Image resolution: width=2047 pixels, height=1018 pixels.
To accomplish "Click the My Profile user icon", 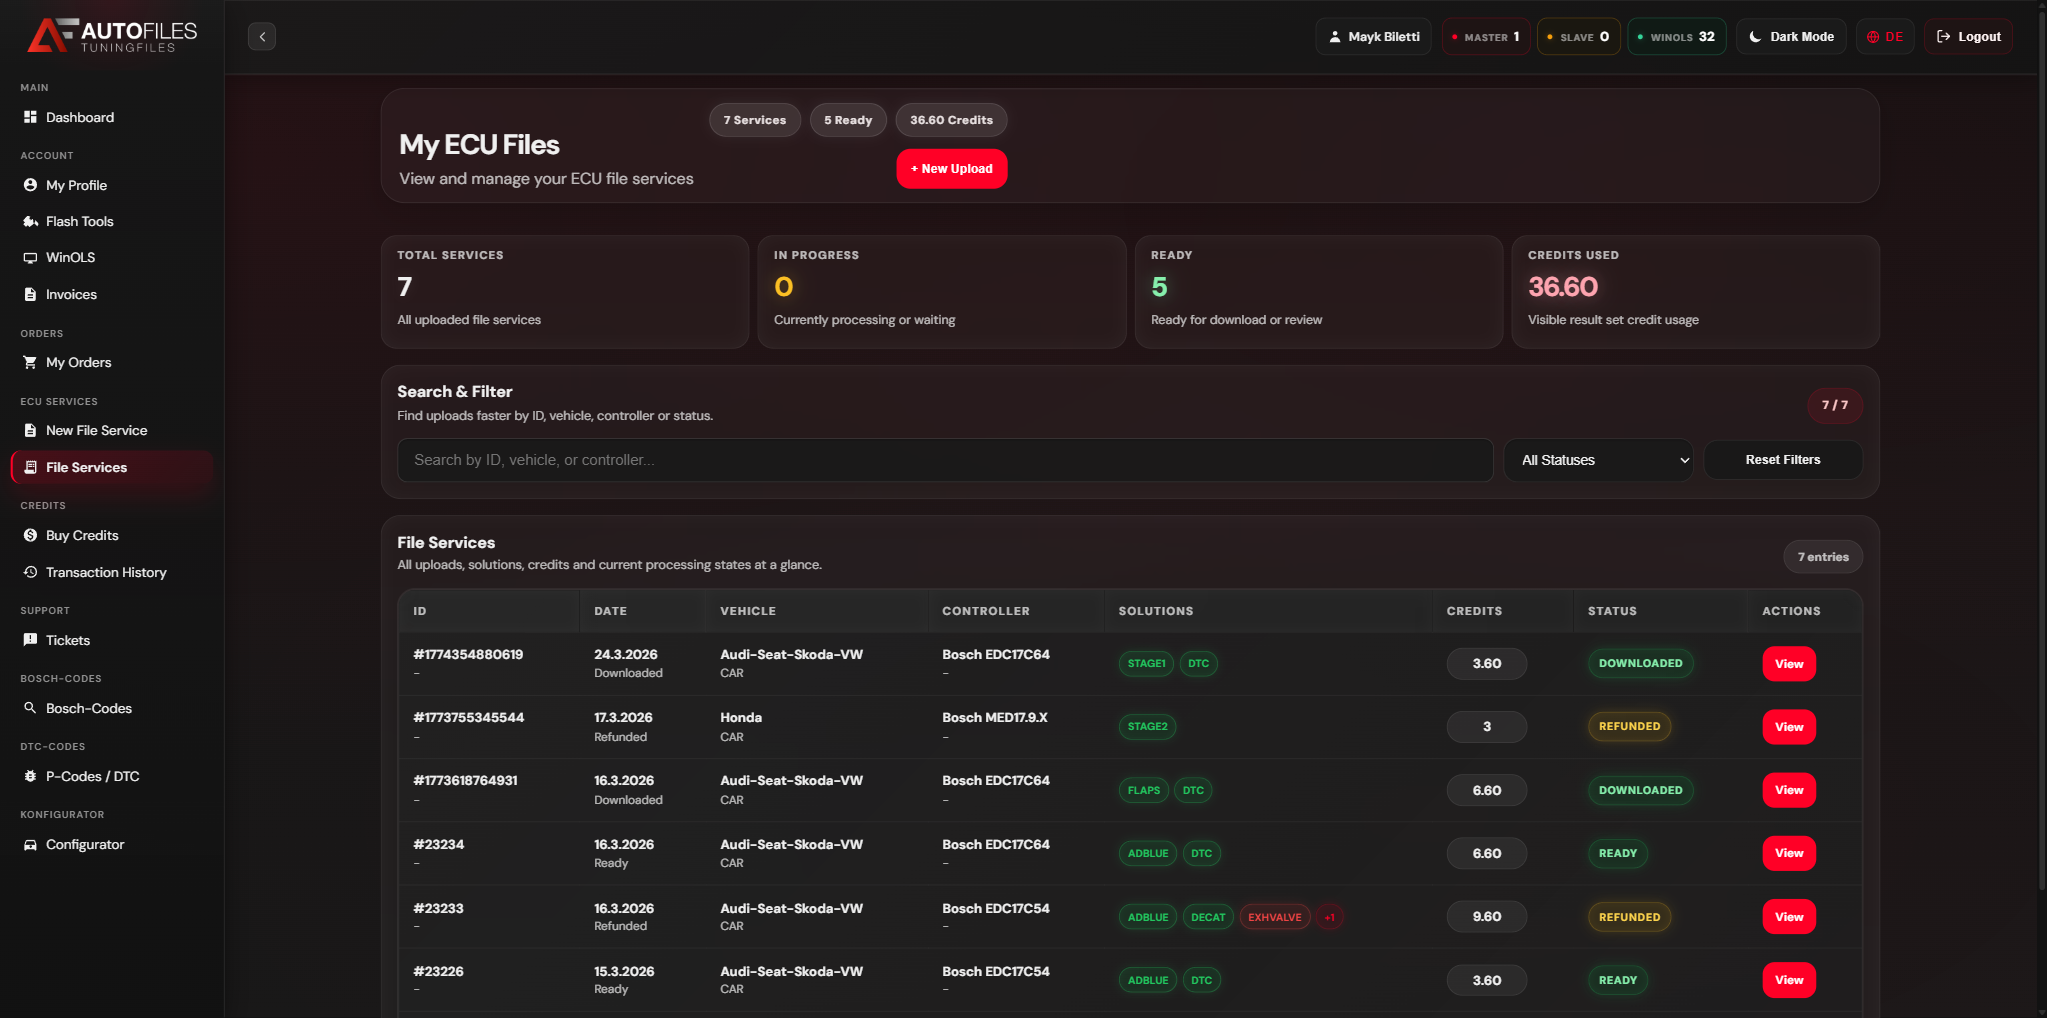I will pos(30,185).
